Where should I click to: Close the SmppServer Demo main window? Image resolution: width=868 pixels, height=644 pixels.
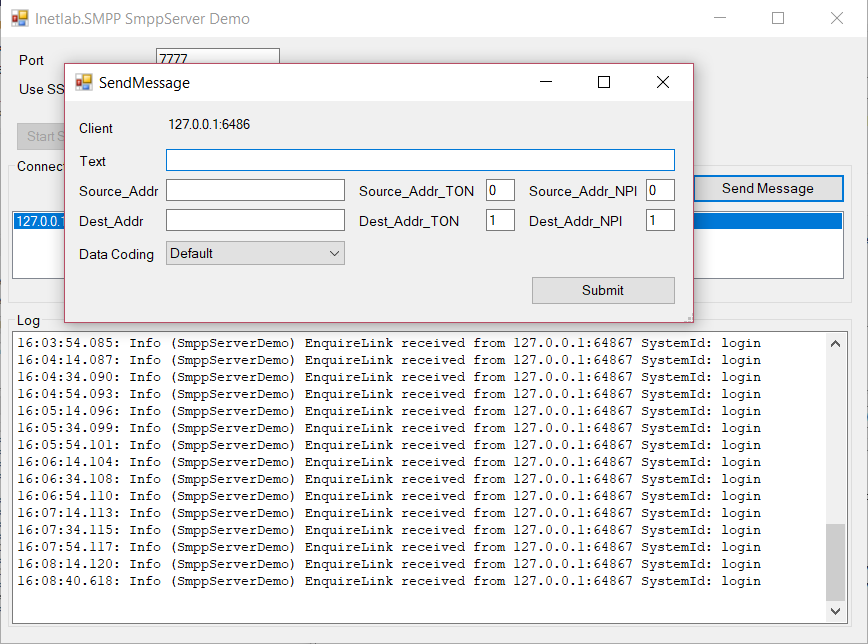tap(837, 18)
